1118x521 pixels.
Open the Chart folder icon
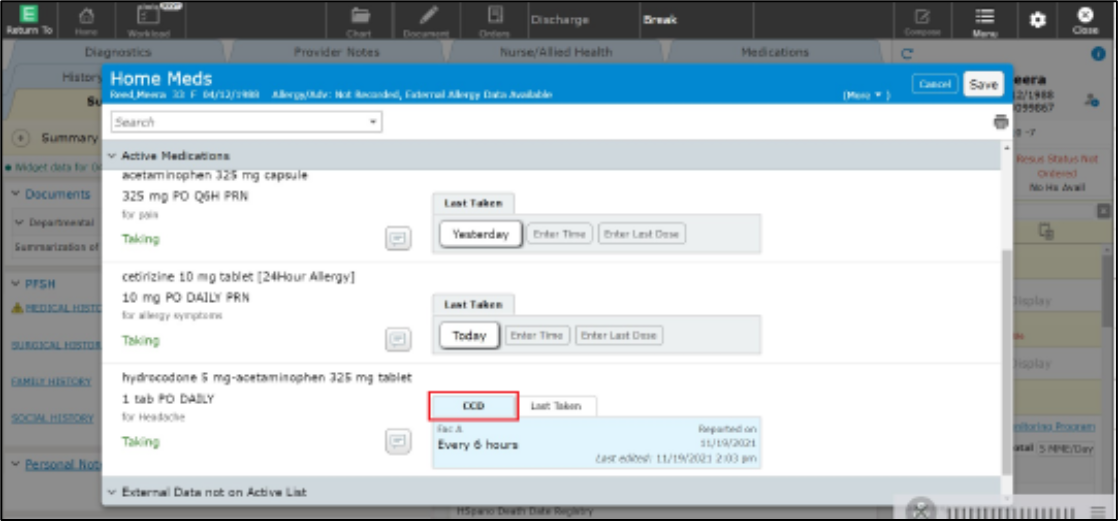(x=359, y=18)
